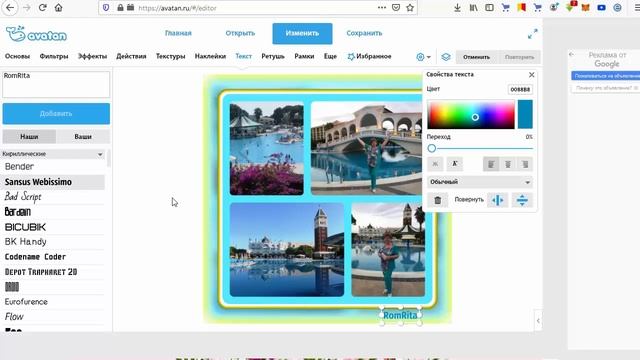Select the Codename Coder font
The width and height of the screenshot is (640, 360).
pos(53,257)
